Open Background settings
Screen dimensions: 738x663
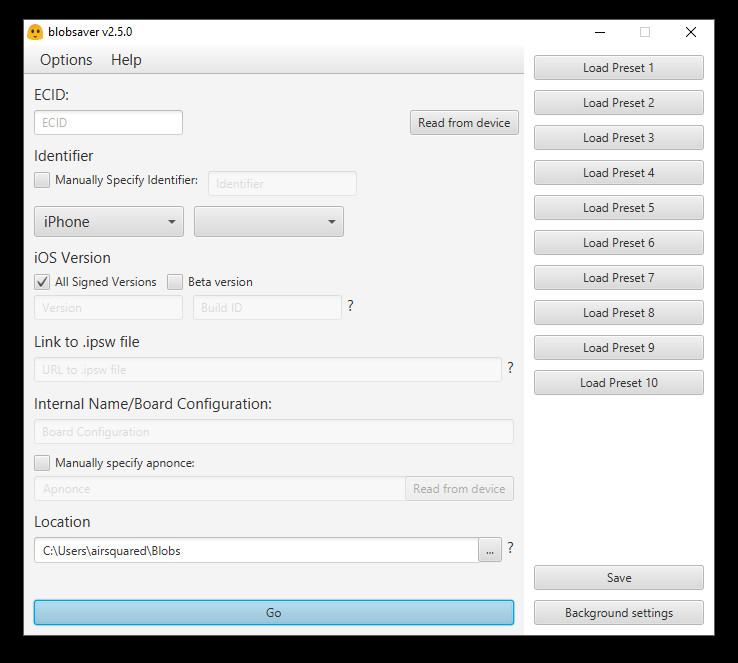tap(619, 613)
